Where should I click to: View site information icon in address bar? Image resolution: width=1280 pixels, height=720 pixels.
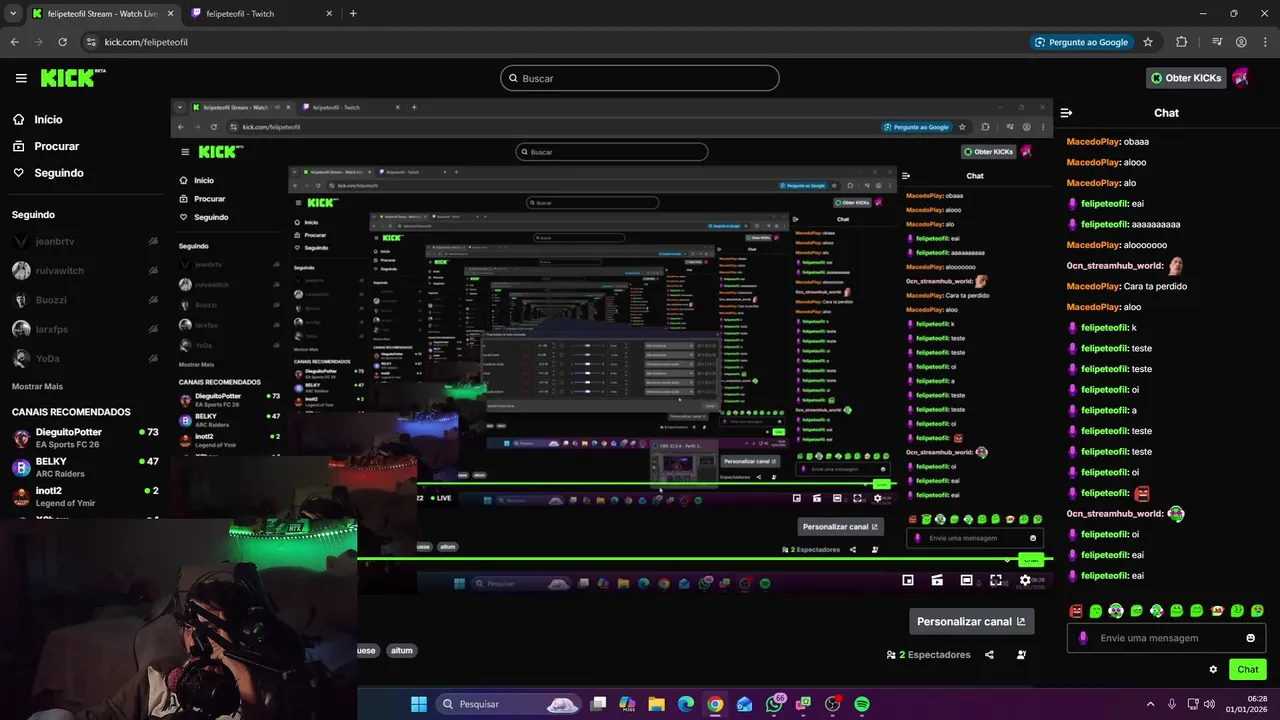tap(91, 42)
